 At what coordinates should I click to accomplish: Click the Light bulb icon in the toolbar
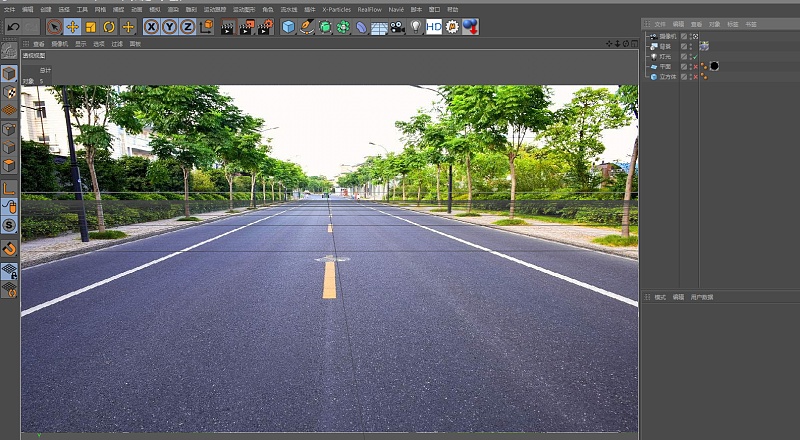click(x=416, y=27)
